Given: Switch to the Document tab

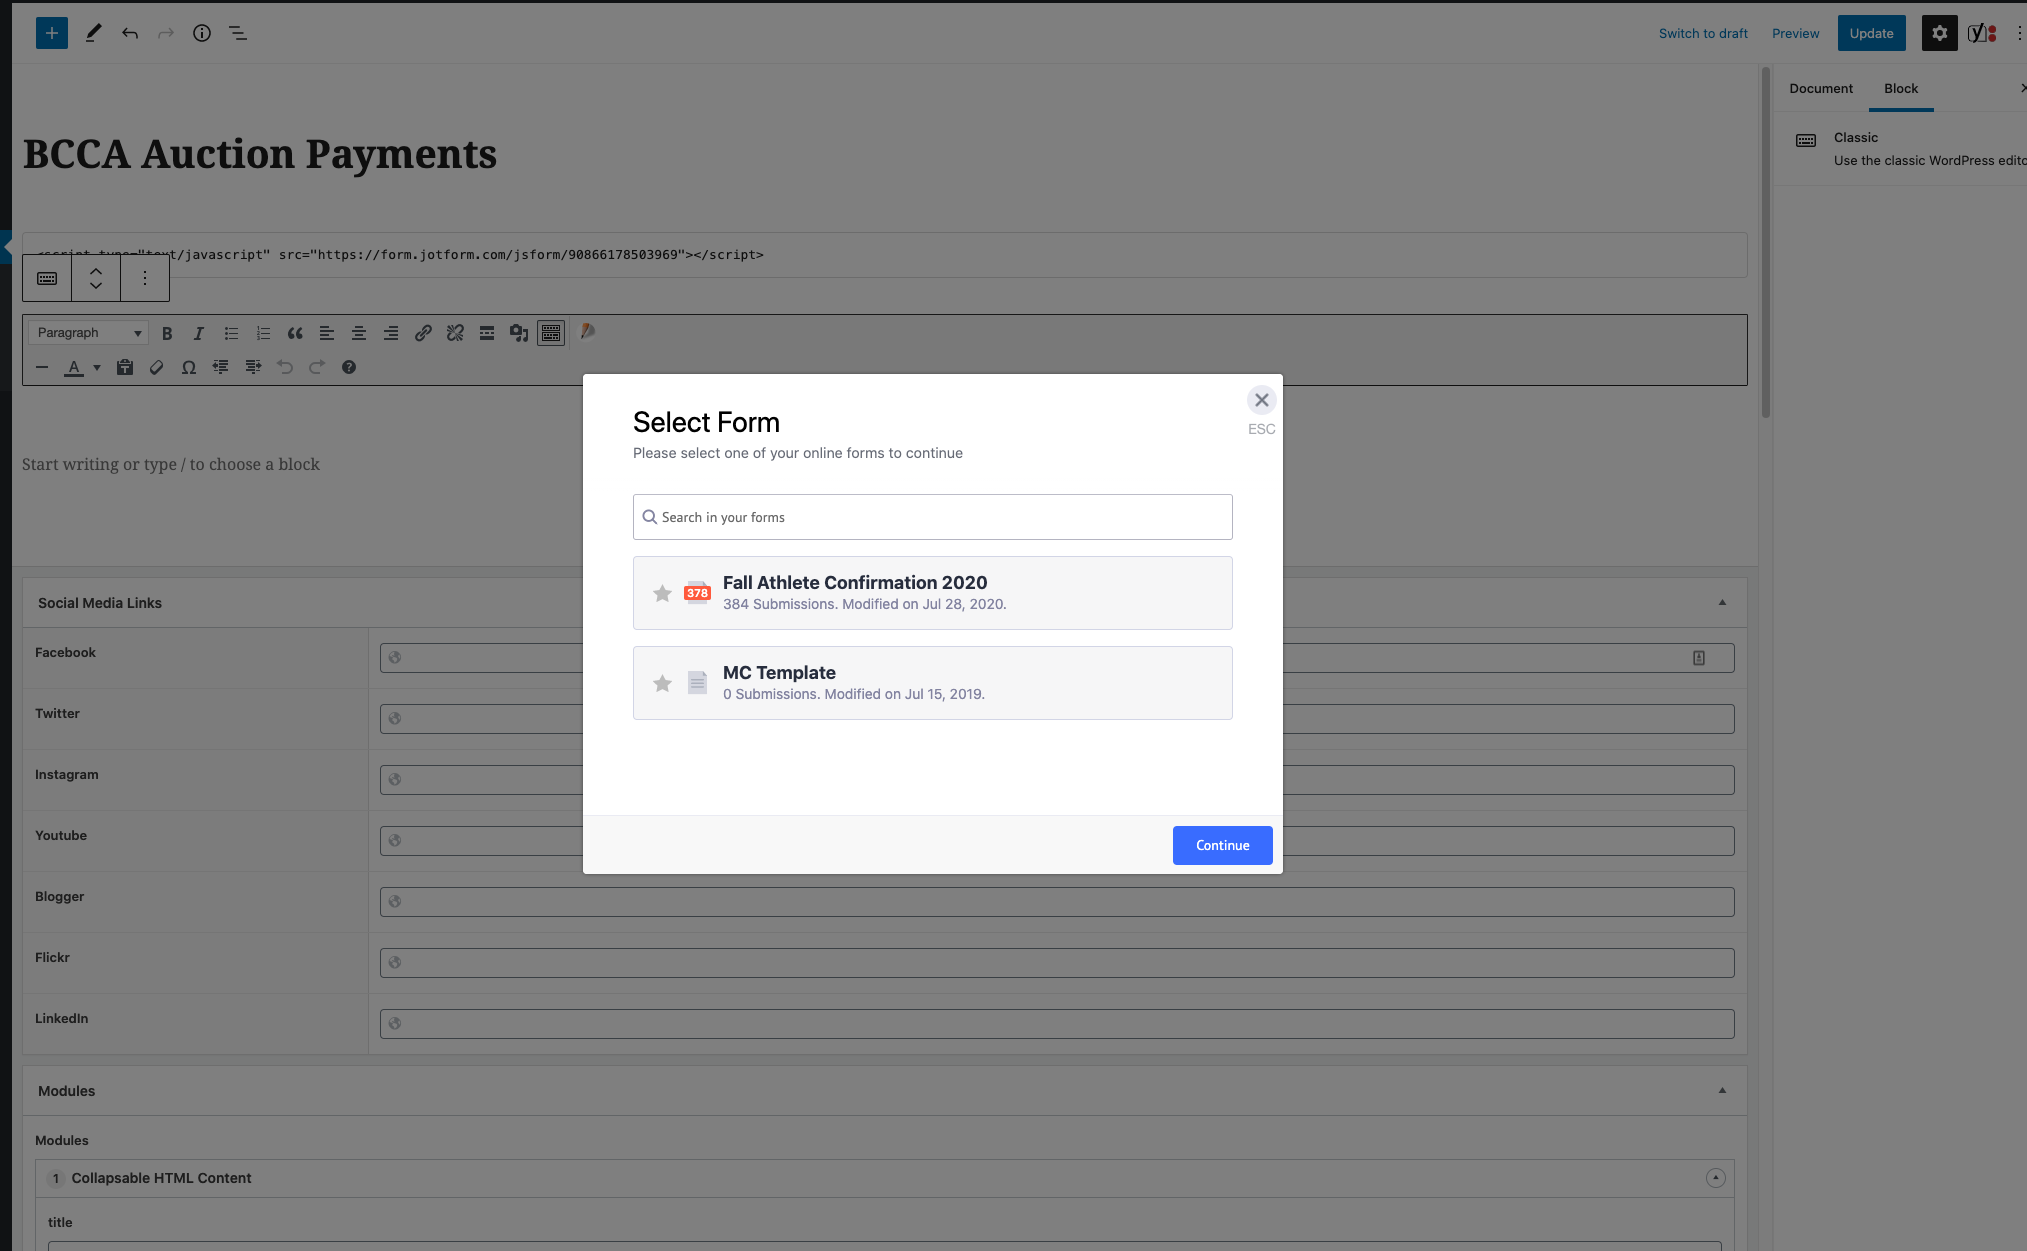Looking at the screenshot, I should tap(1820, 88).
